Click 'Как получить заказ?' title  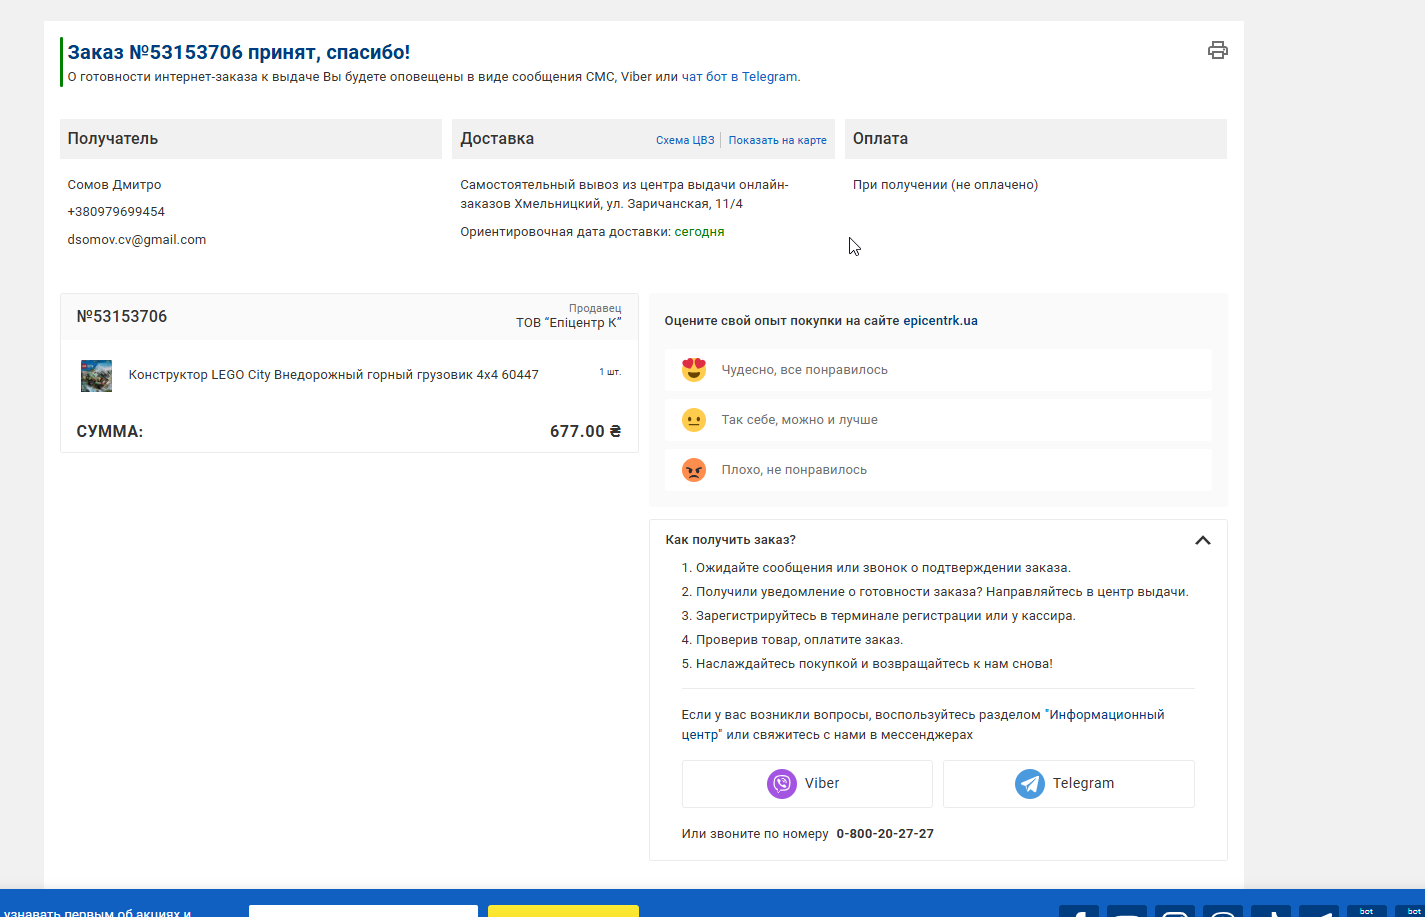731,540
